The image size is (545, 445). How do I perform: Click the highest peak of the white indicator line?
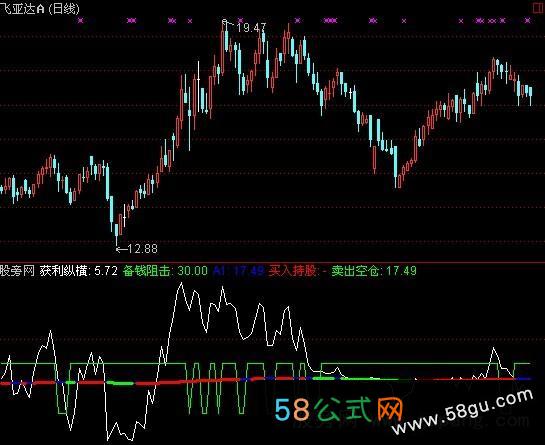pyautogui.click(x=180, y=284)
